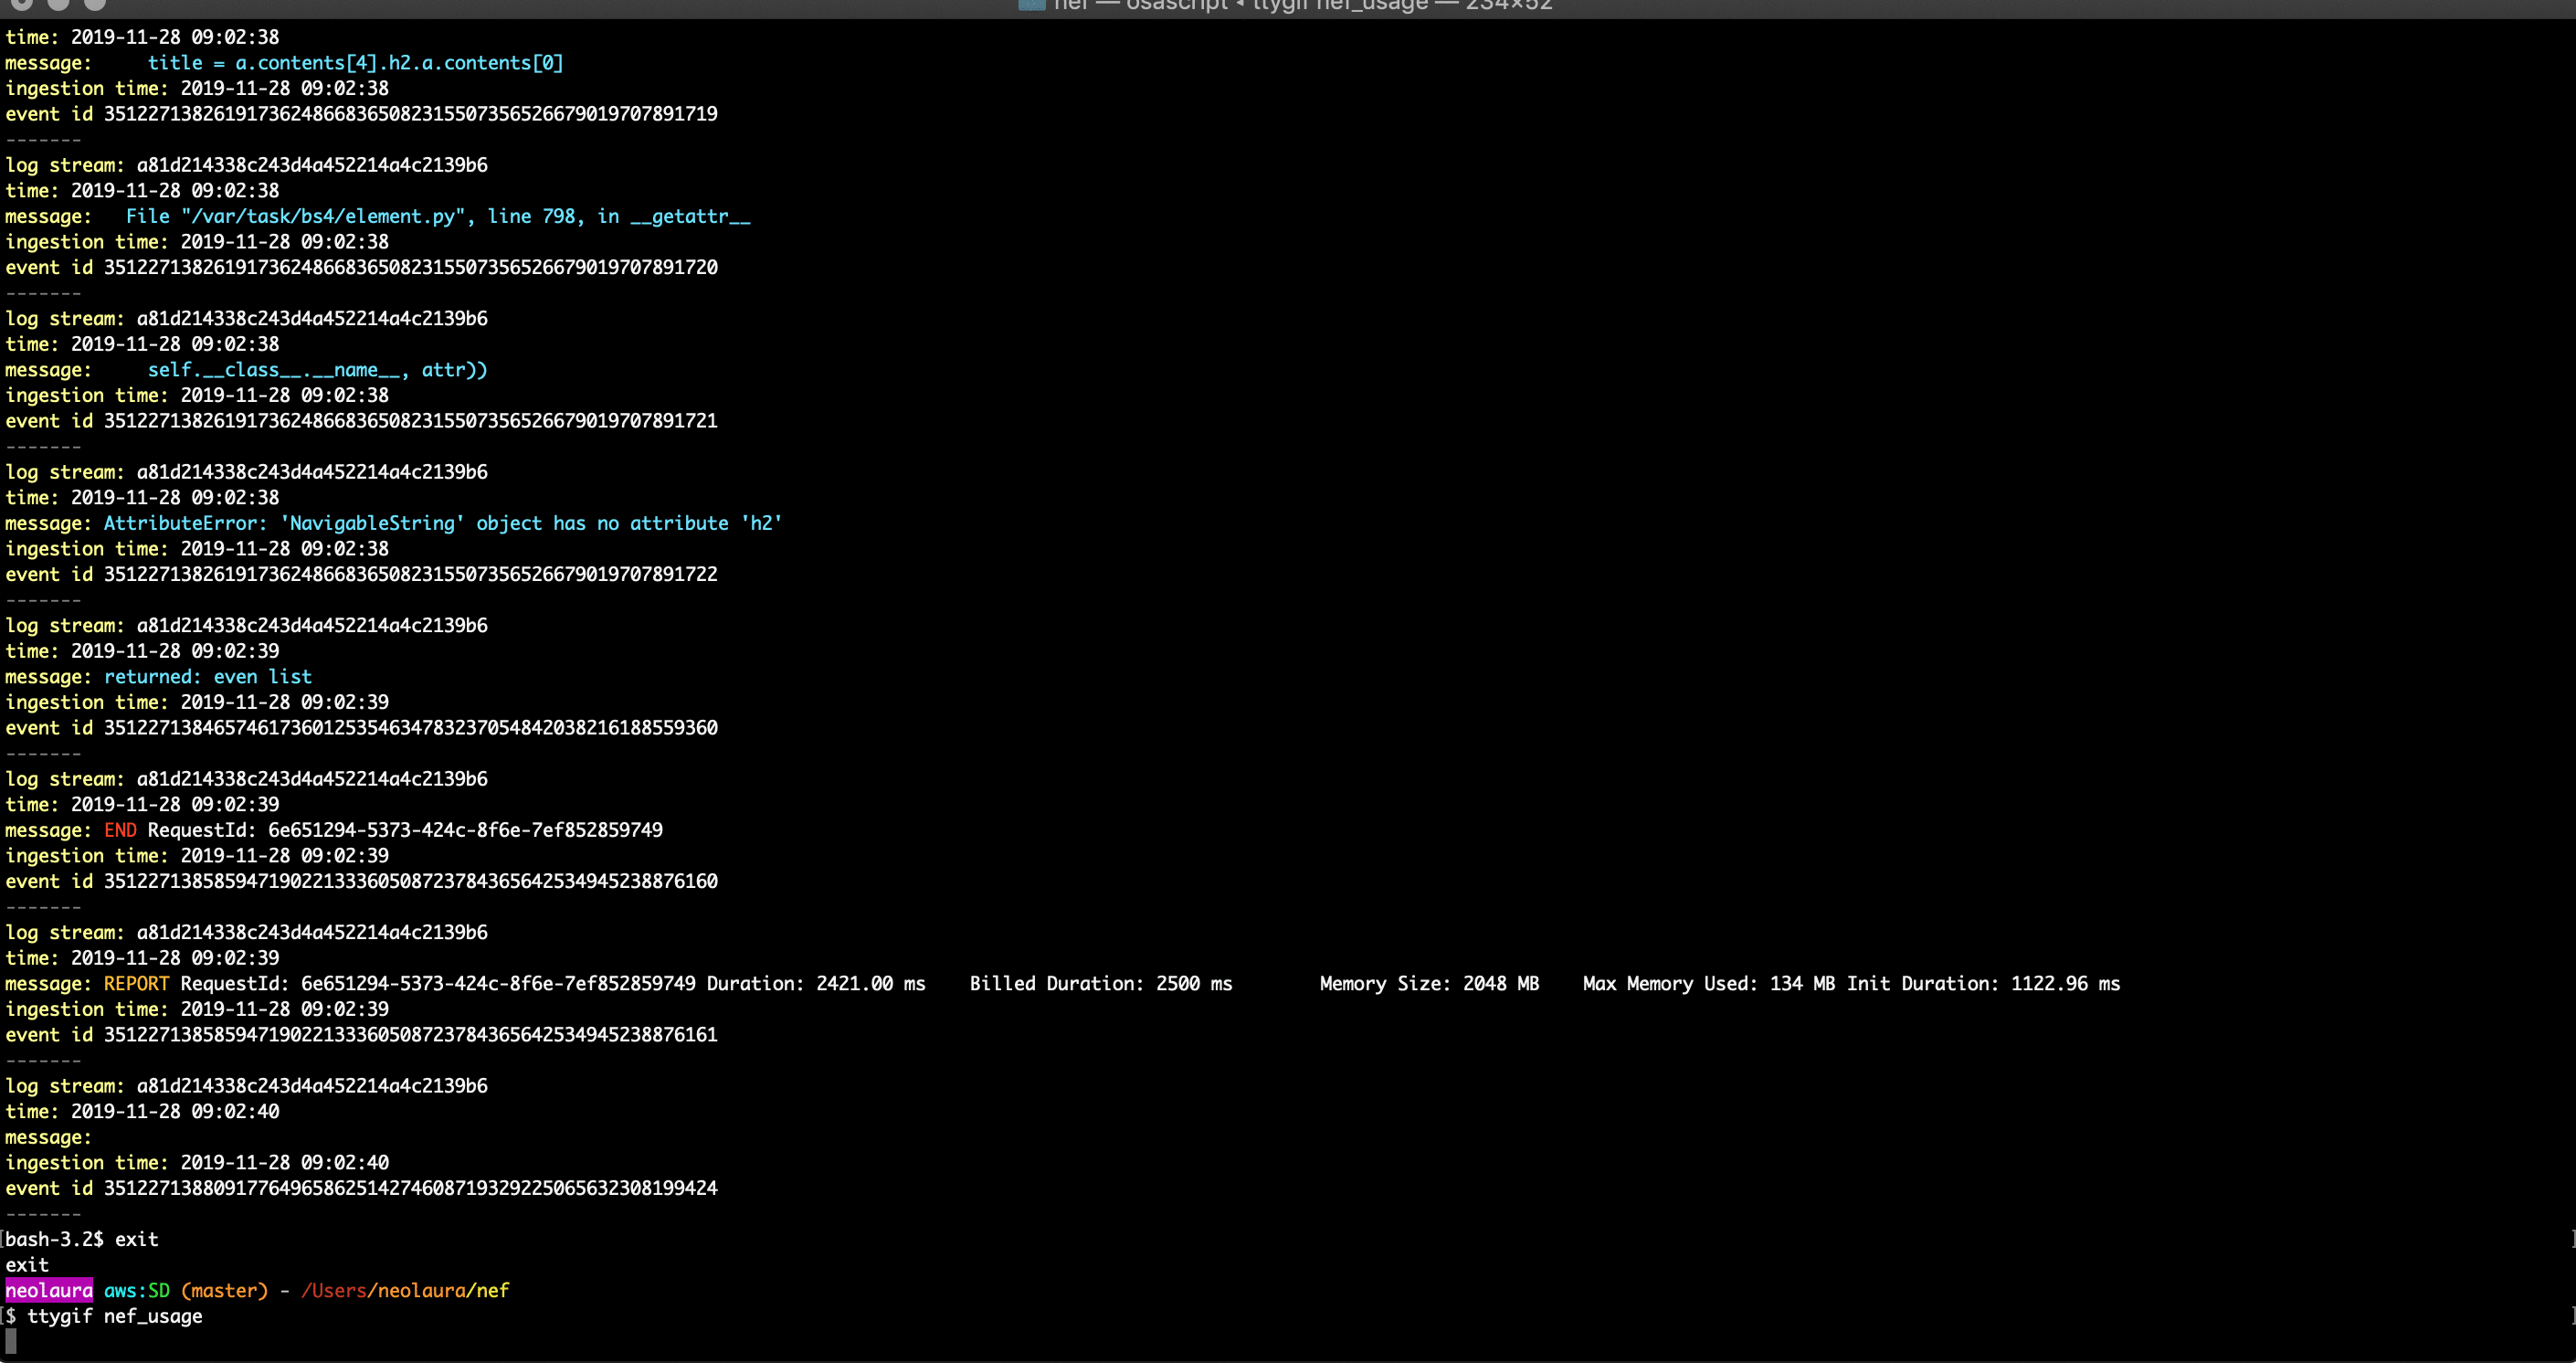The height and width of the screenshot is (1363, 2576).
Task: Click the directory path /Users/neolaura/nef
Action: [405, 1290]
